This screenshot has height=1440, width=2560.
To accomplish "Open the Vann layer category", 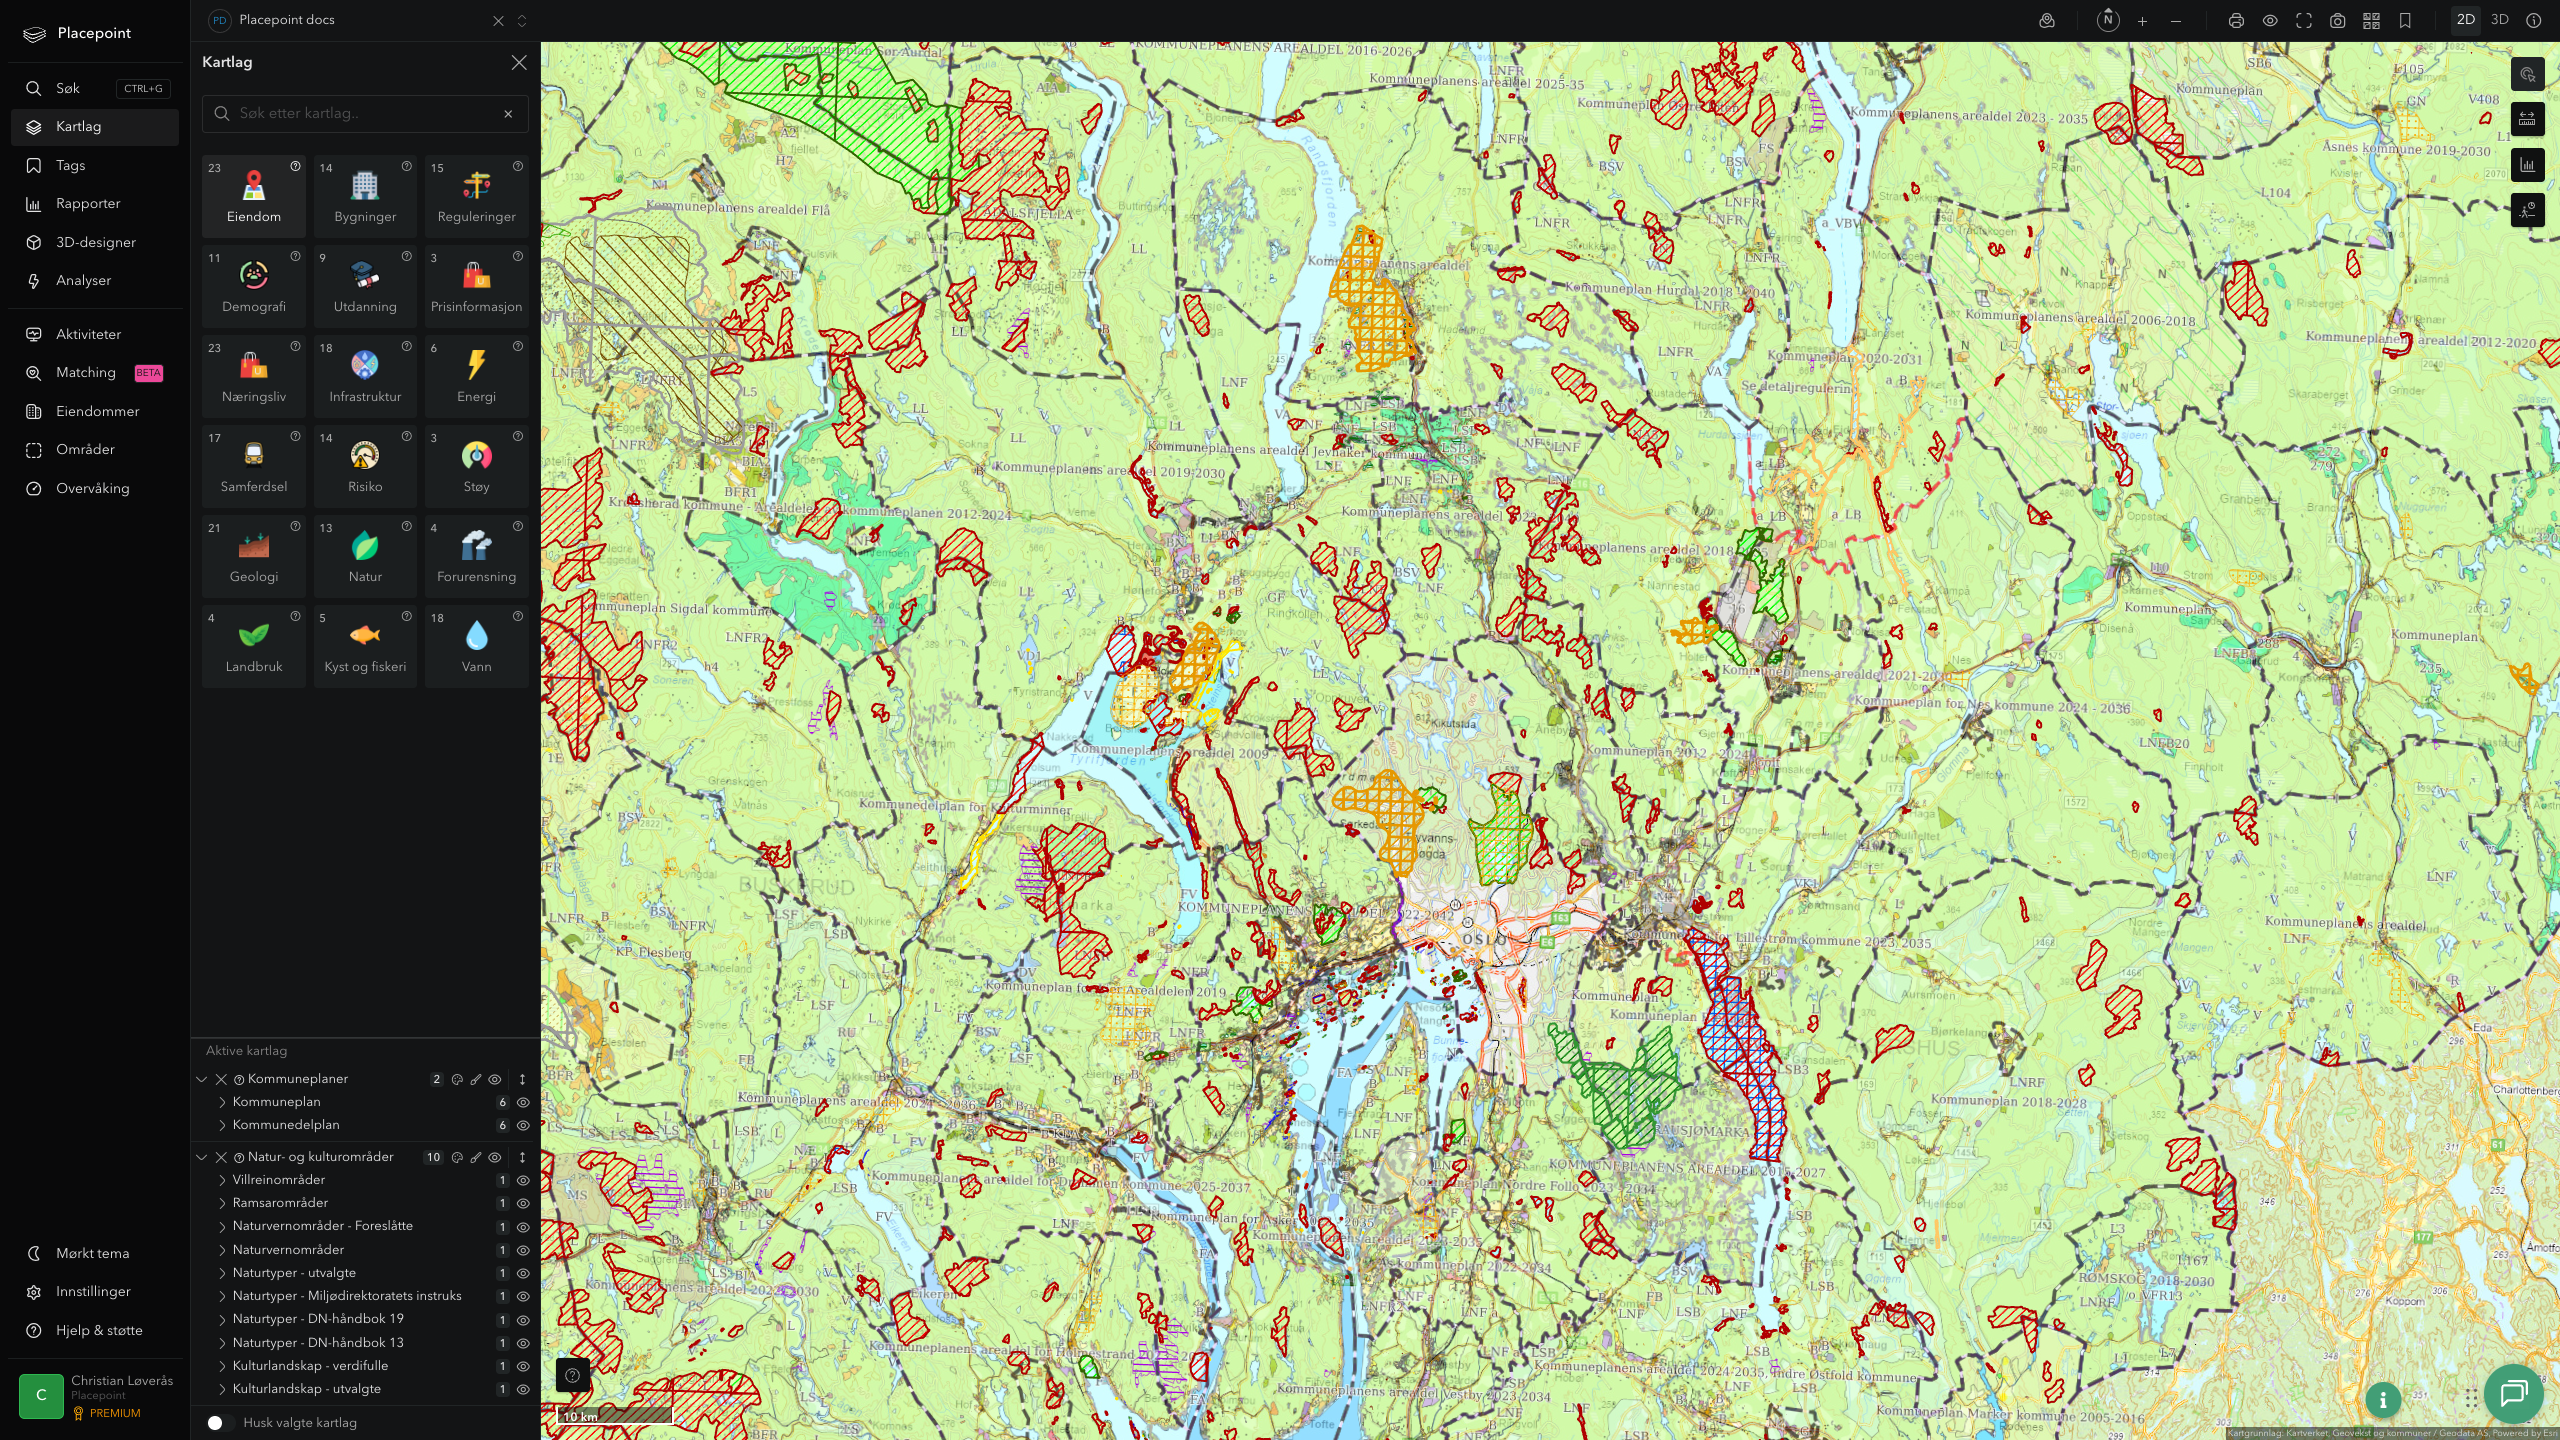I will pyautogui.click(x=476, y=646).
